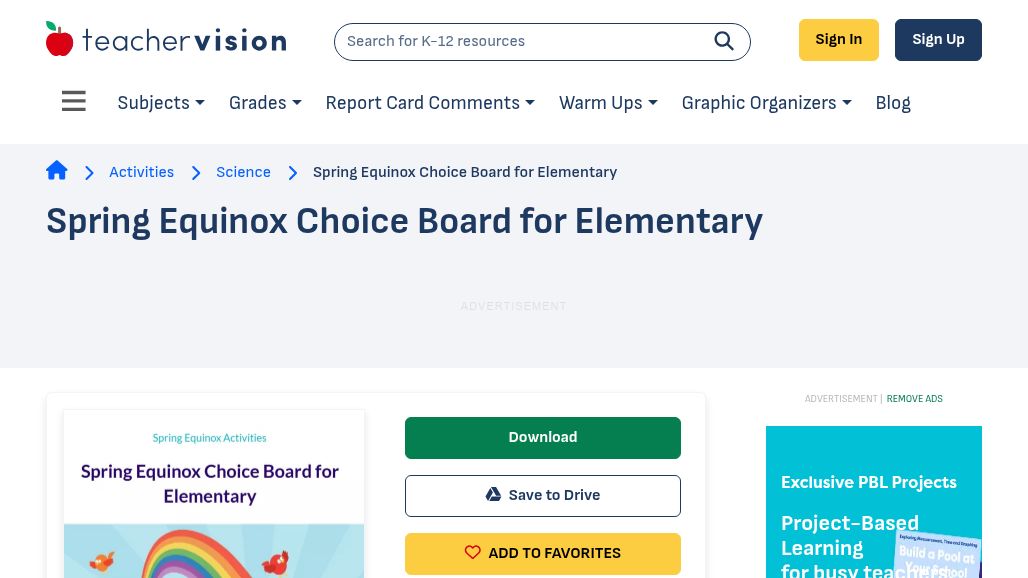The image size is (1028, 578).
Task: Open the hamburger menu icon
Action: point(73,101)
